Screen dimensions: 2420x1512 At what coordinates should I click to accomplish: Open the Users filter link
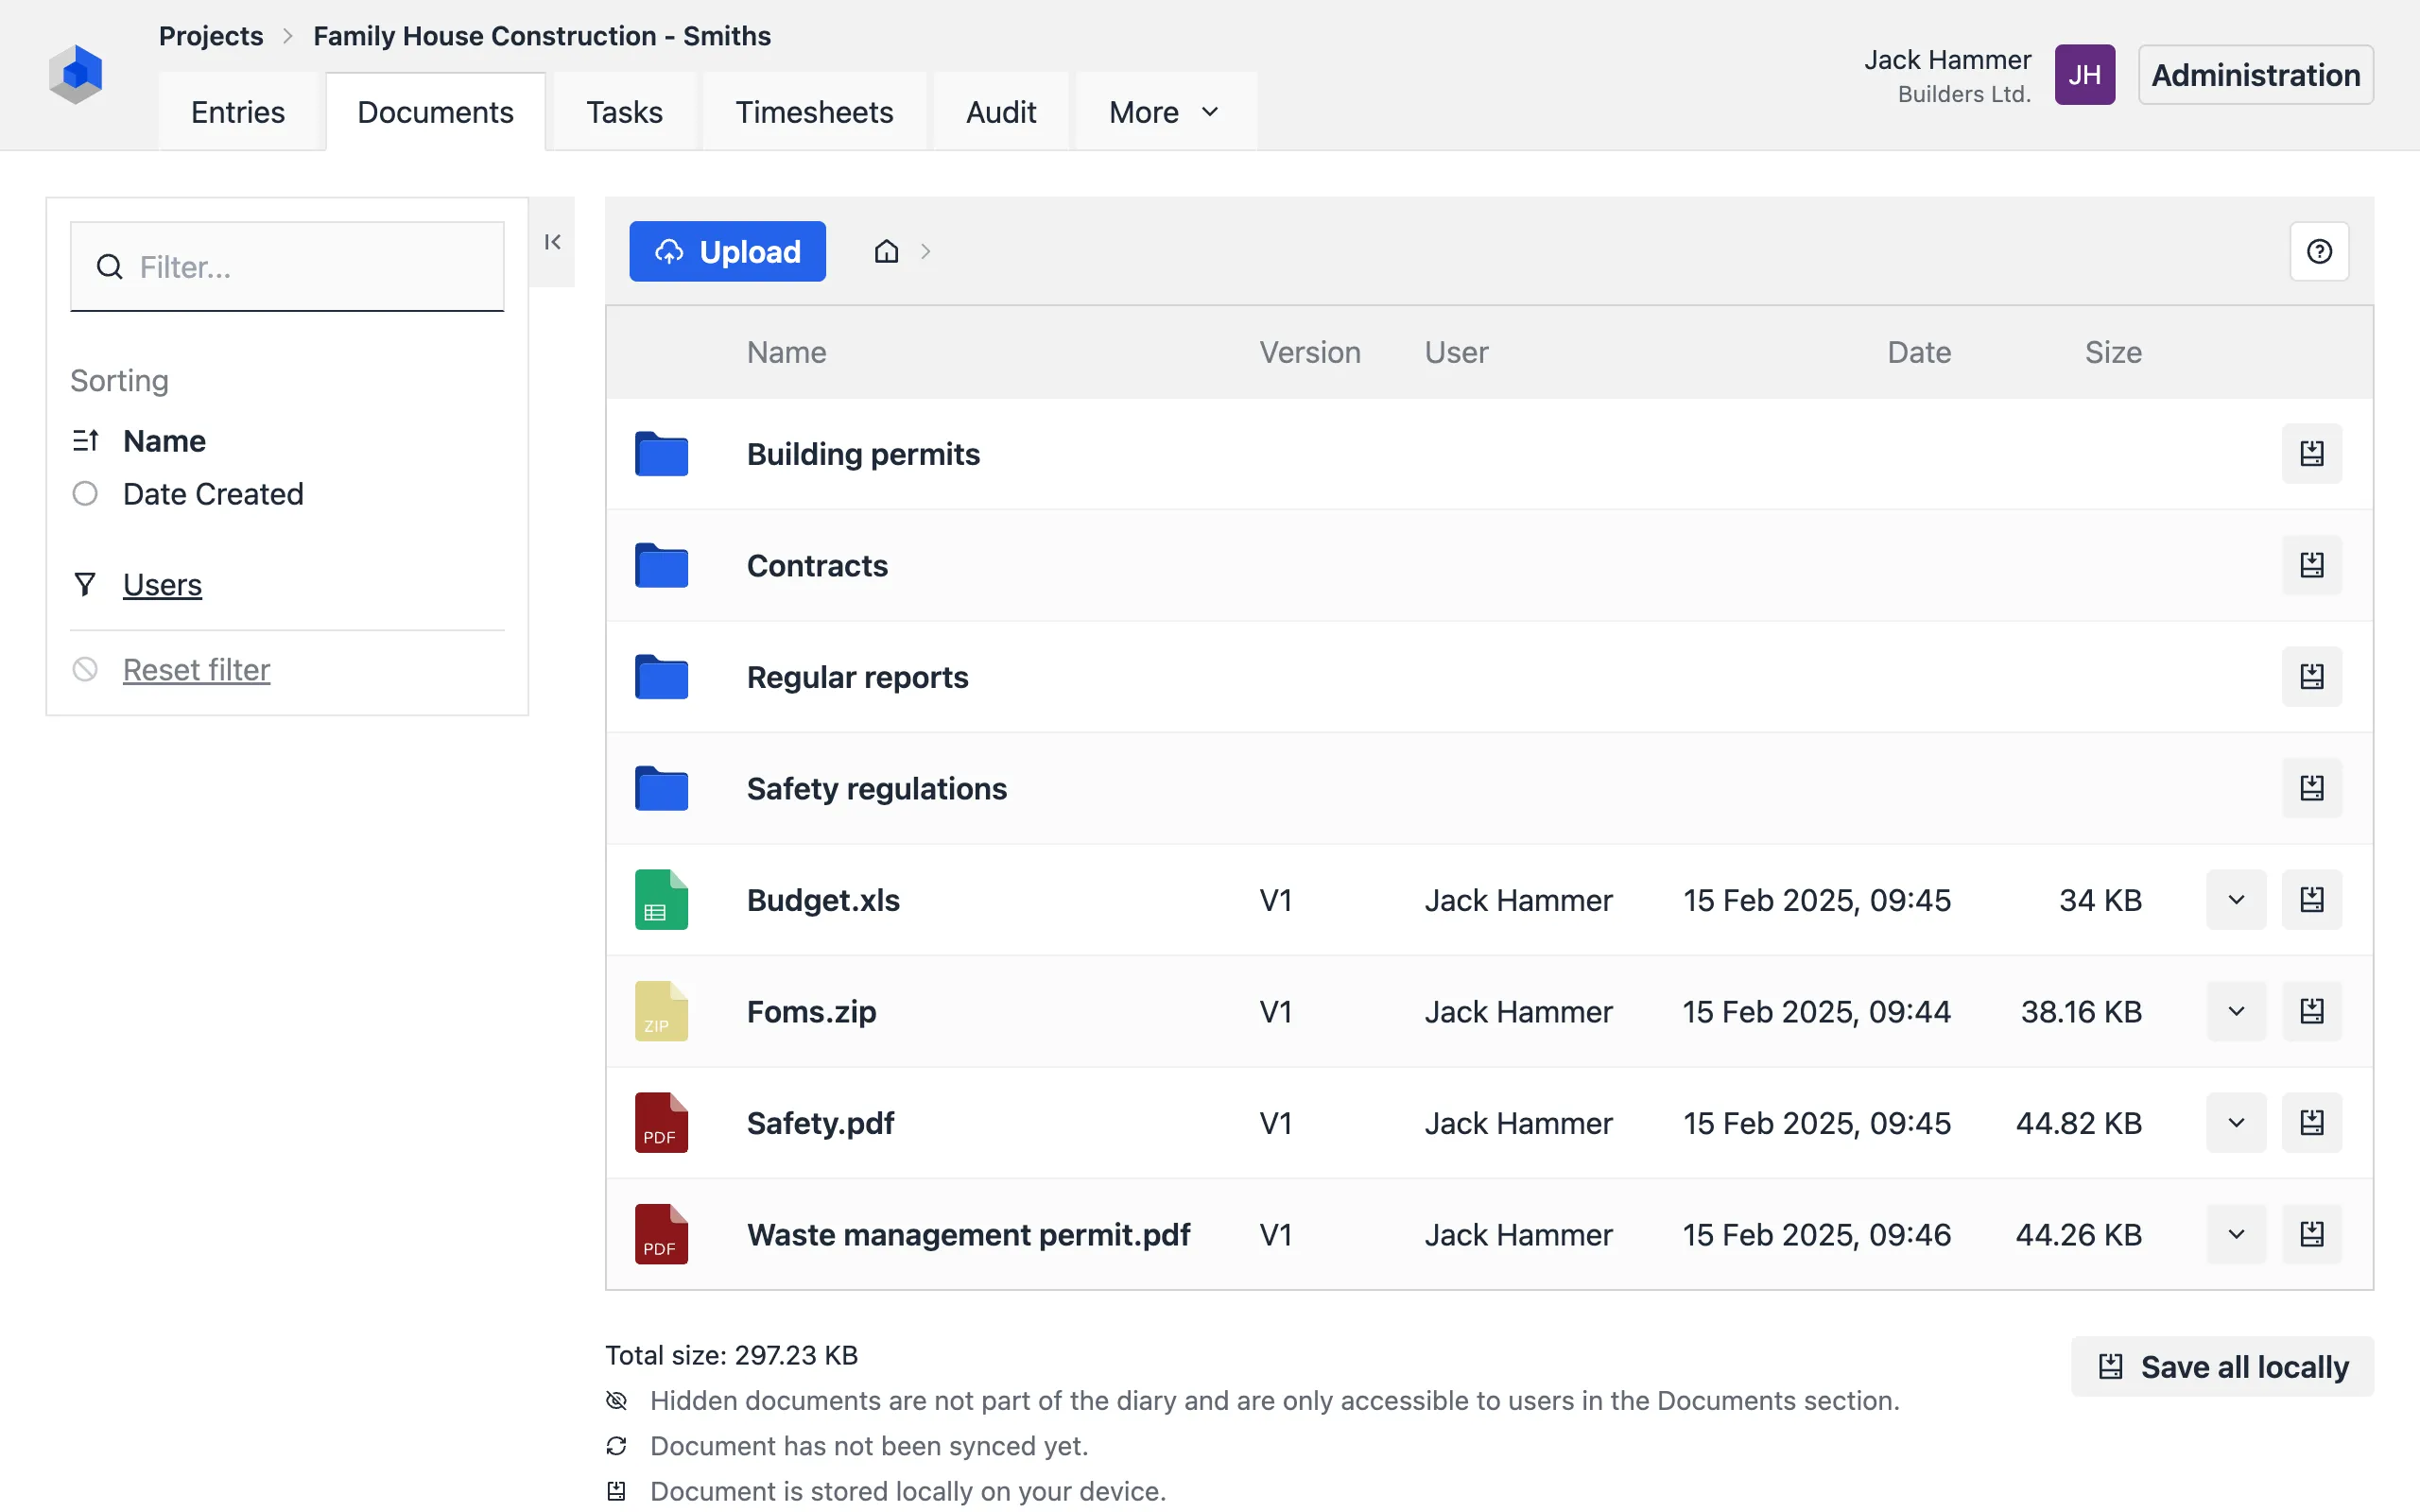162,584
